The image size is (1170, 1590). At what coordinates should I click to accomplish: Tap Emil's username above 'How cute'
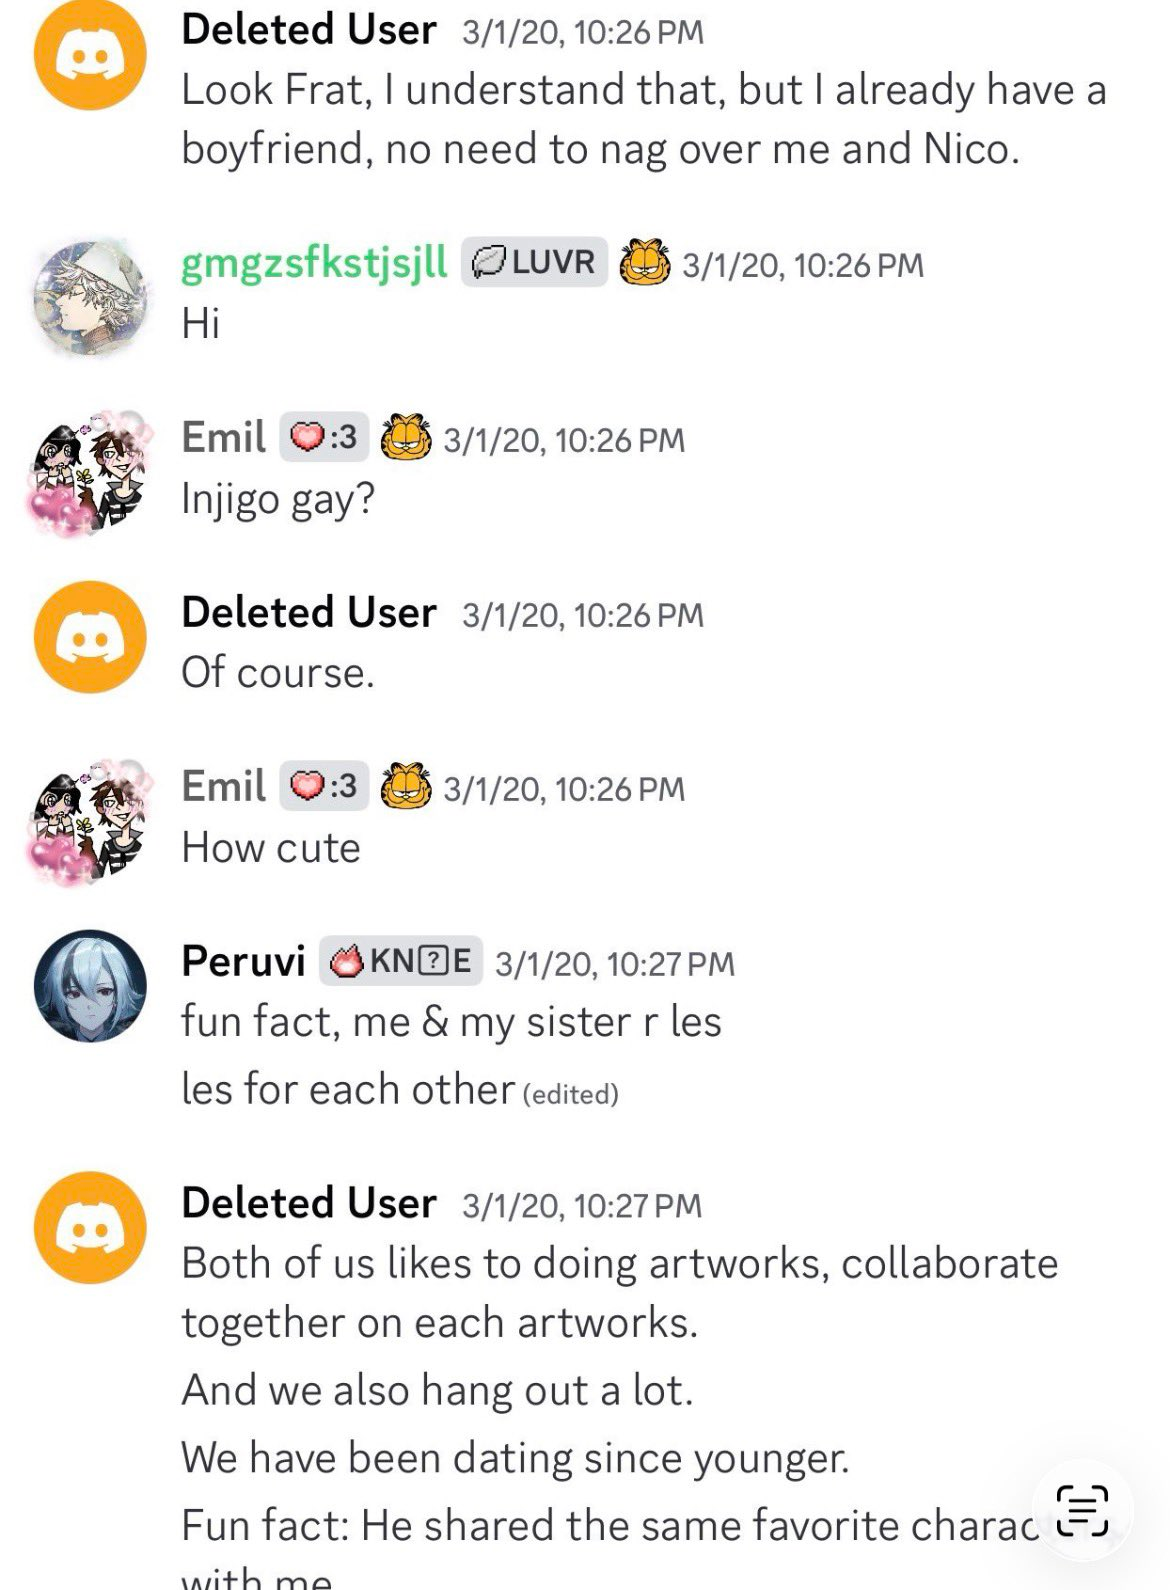[x=223, y=787]
